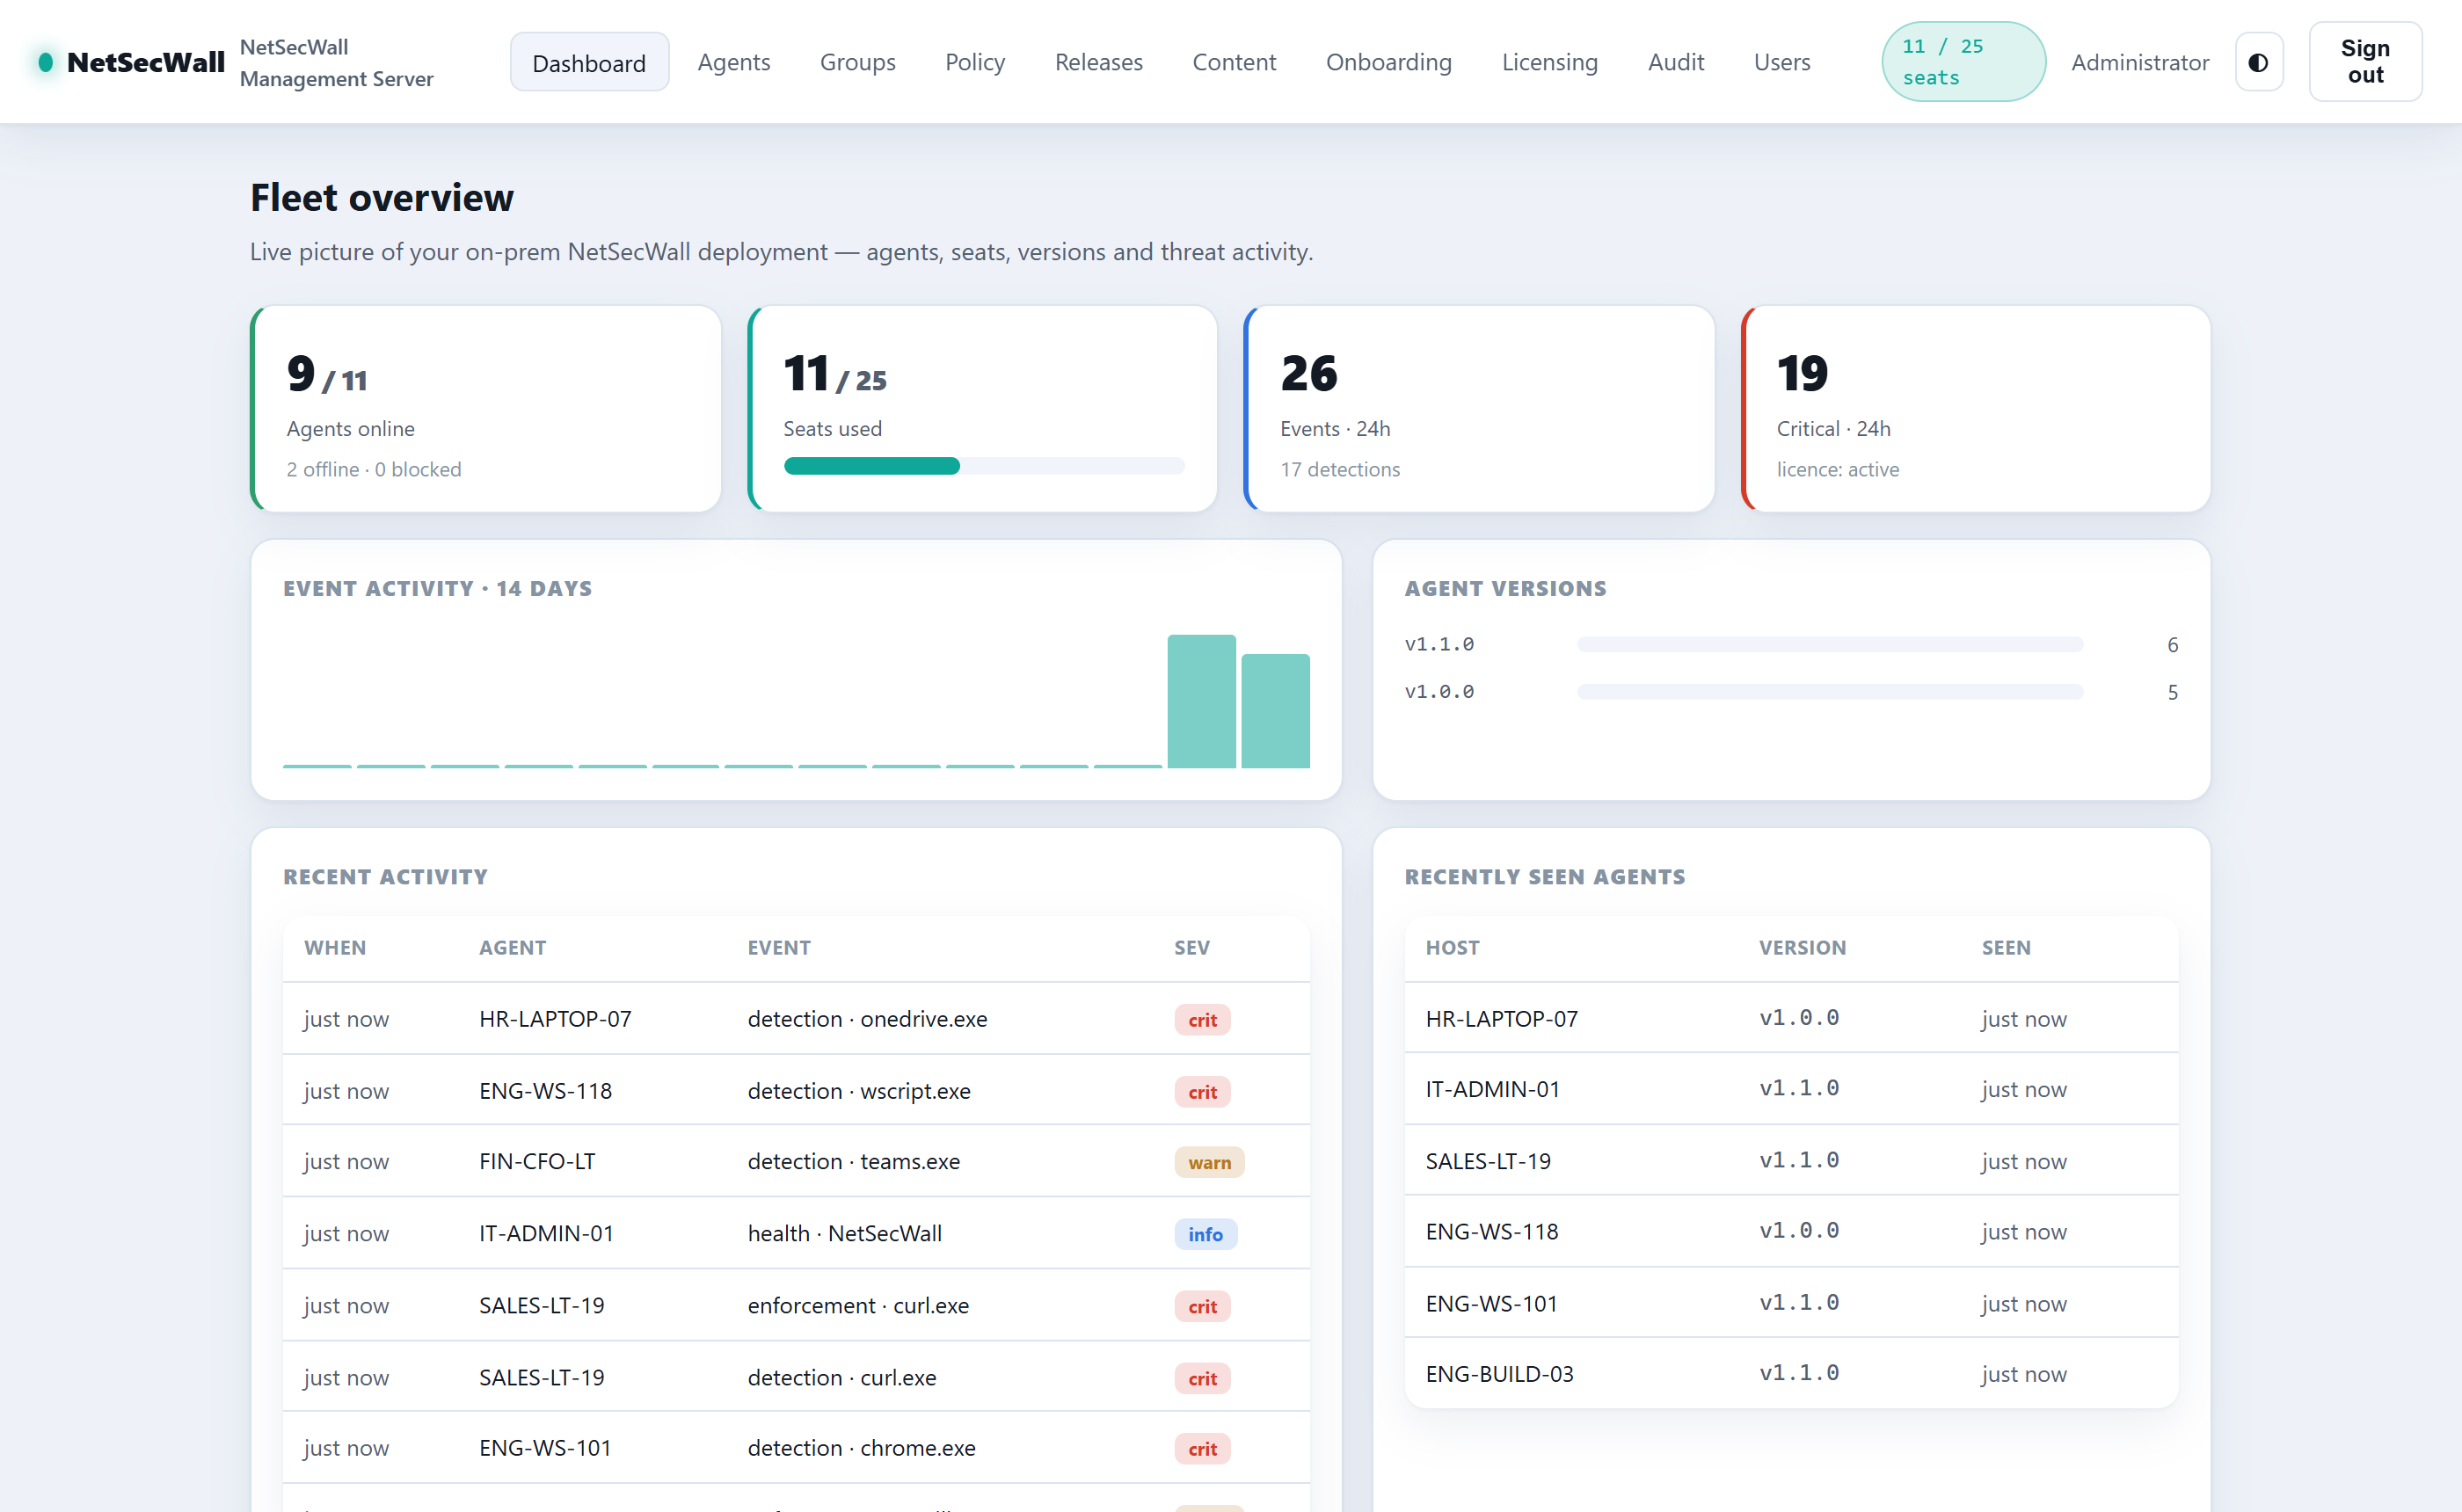Click the crit badge for enforcement curl.exe
The image size is (2462, 1512).
(1202, 1306)
